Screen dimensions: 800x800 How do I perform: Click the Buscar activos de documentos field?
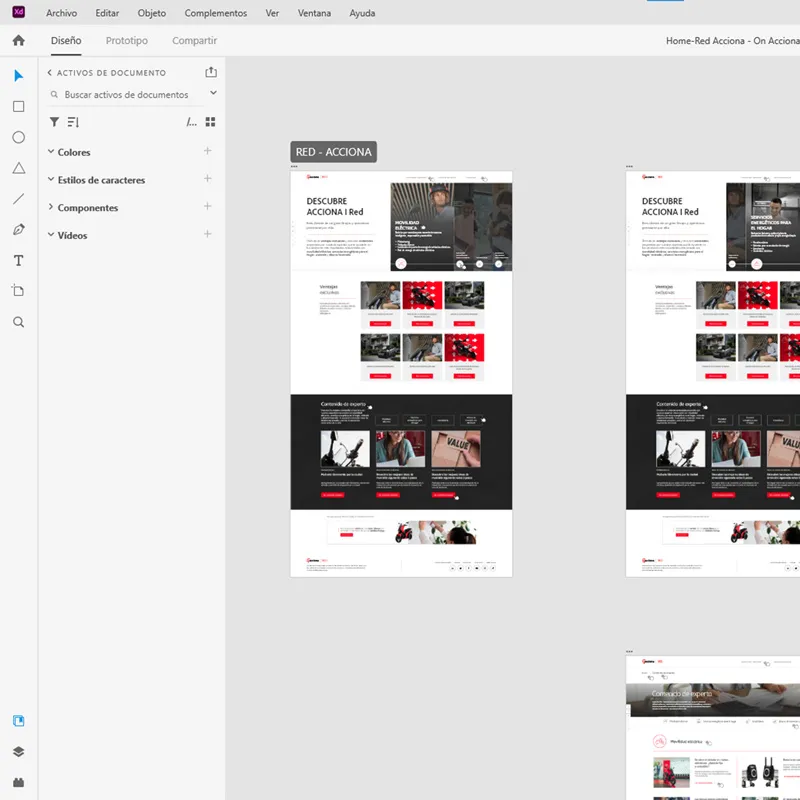tap(126, 94)
